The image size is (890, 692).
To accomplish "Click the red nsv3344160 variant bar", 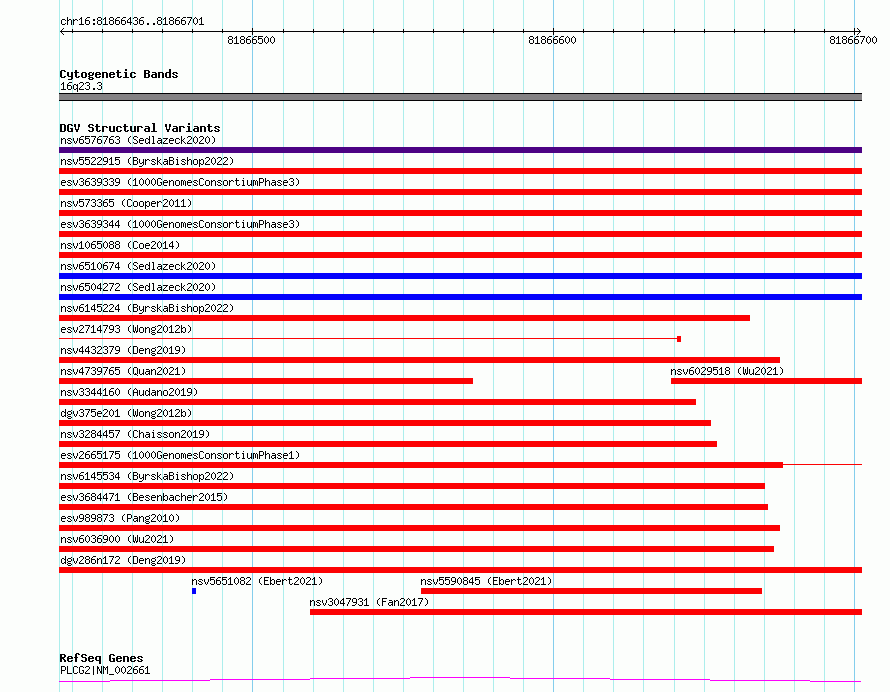I will (x=377, y=402).
